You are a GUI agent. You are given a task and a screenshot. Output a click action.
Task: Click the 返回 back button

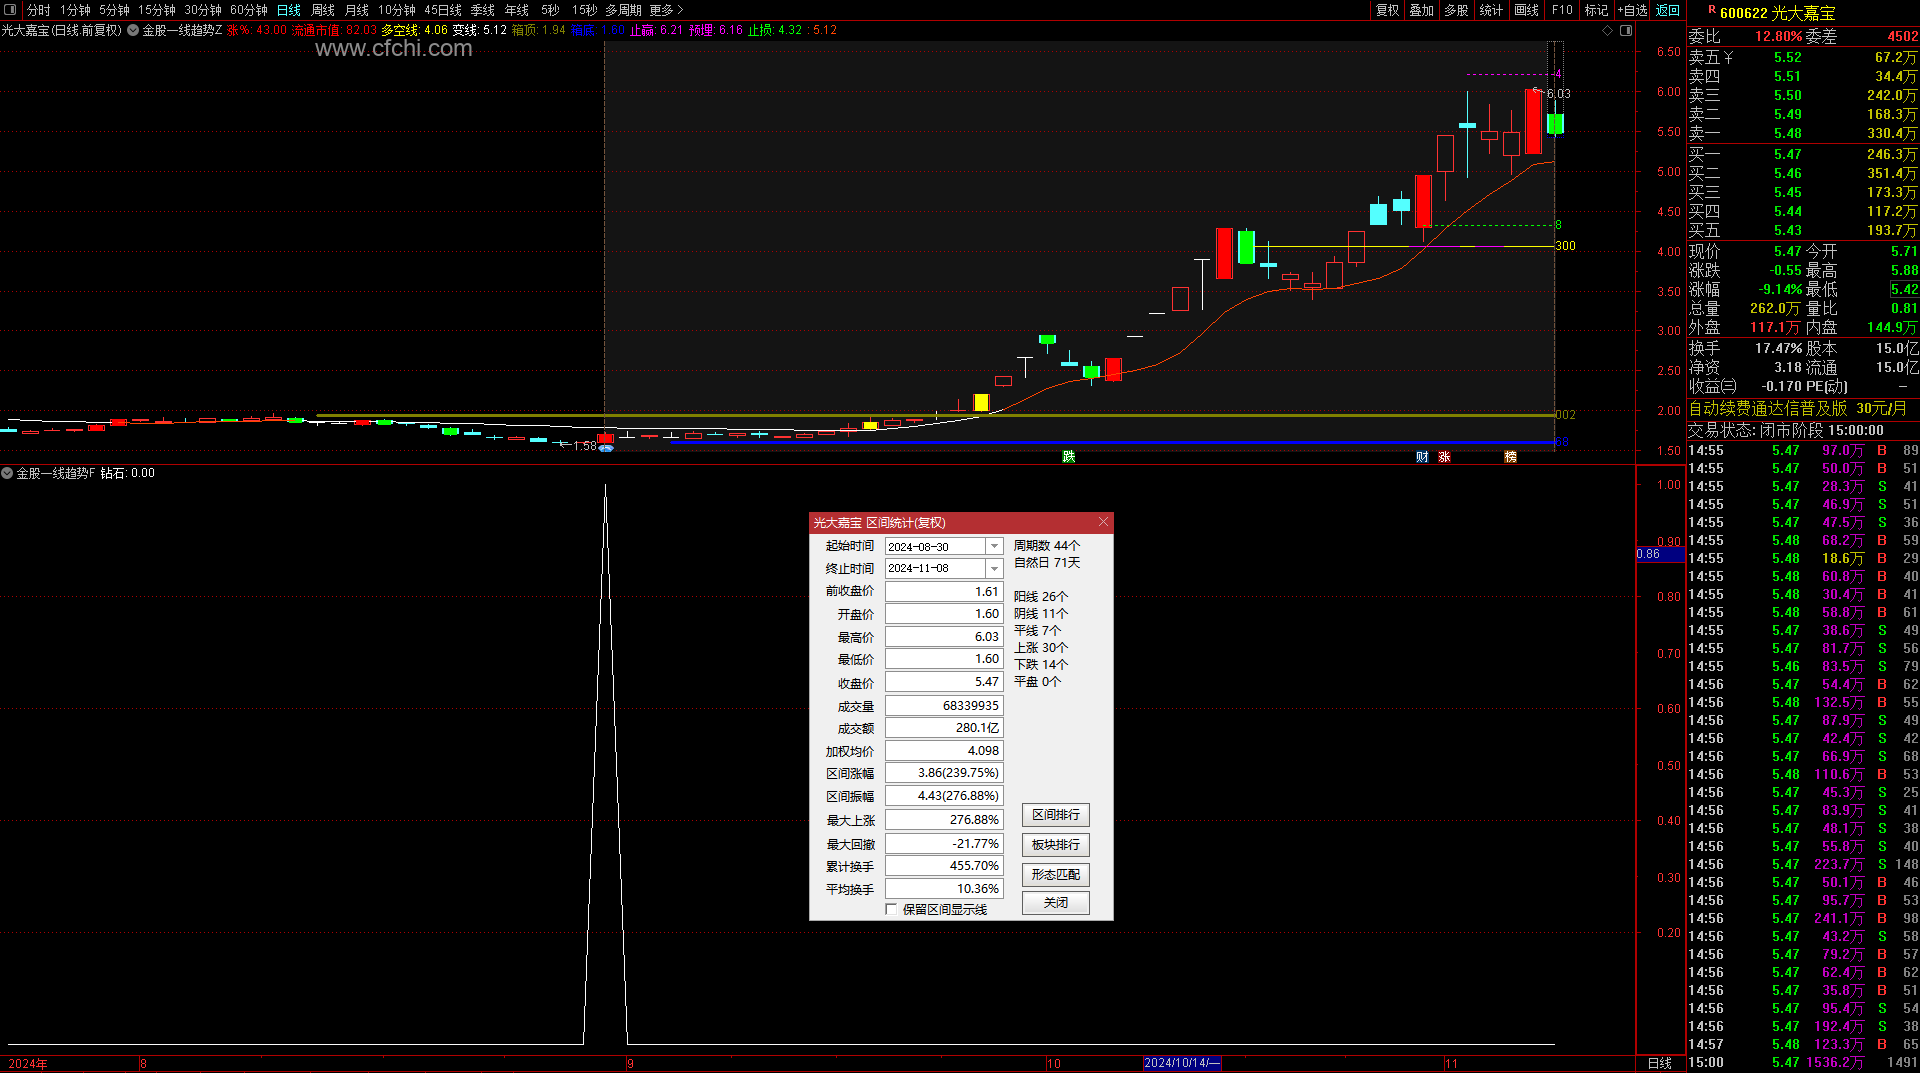coord(1668,10)
